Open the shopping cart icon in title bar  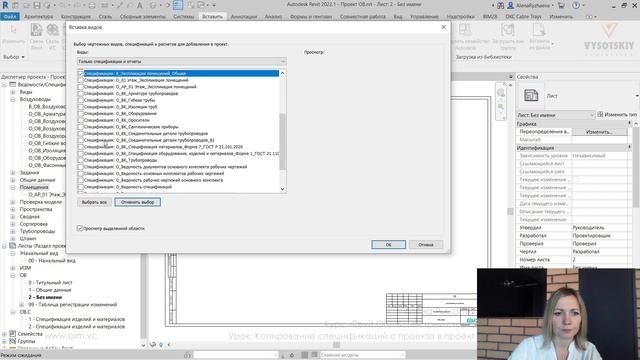click(561, 5)
